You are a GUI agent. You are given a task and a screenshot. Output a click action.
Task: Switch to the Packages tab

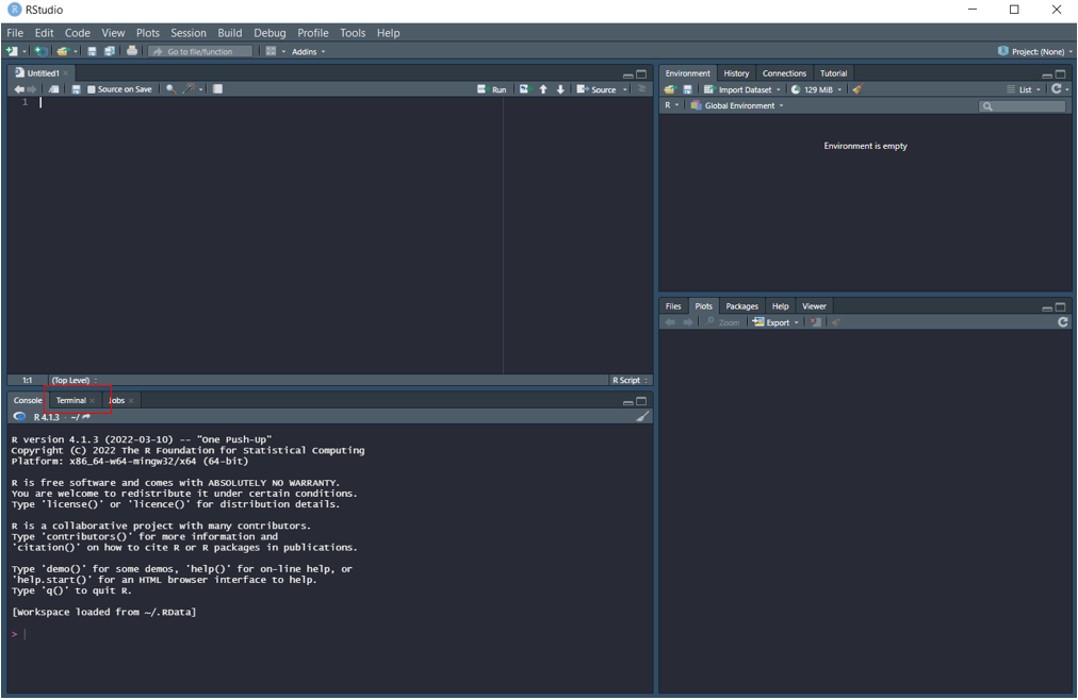tap(742, 307)
